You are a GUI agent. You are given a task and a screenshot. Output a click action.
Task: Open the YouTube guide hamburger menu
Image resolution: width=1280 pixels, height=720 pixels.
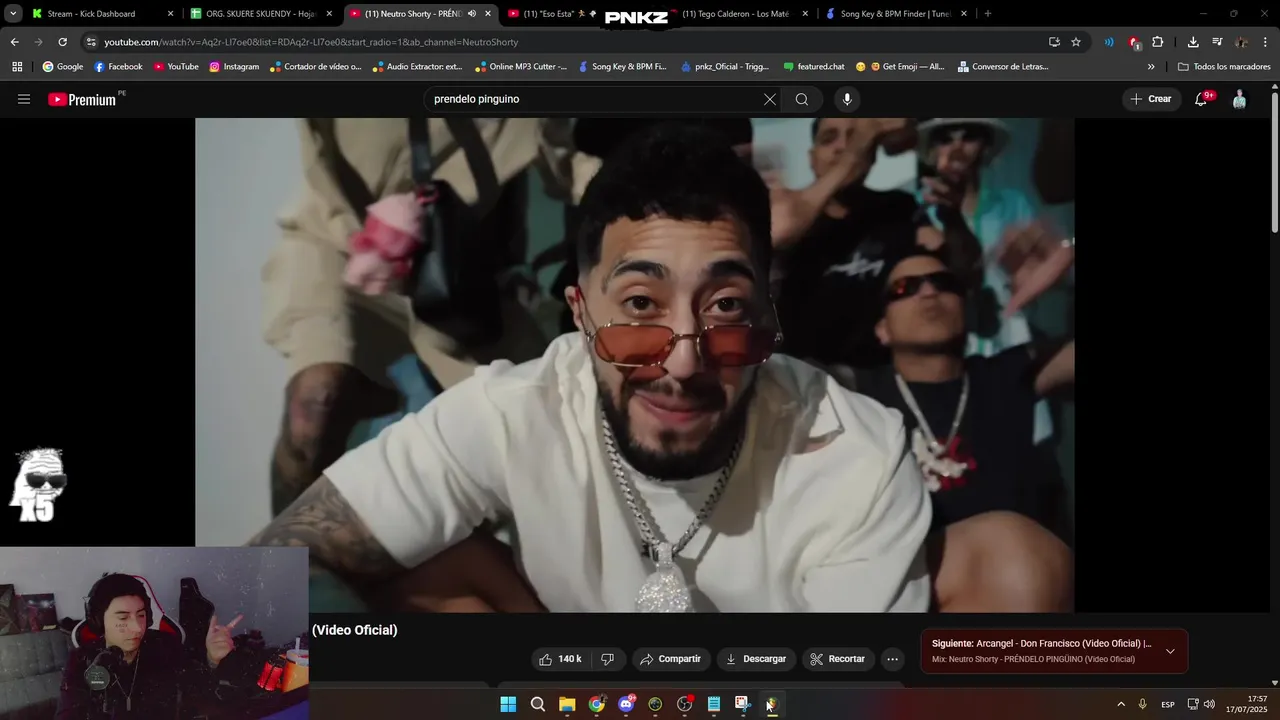tap(24, 99)
